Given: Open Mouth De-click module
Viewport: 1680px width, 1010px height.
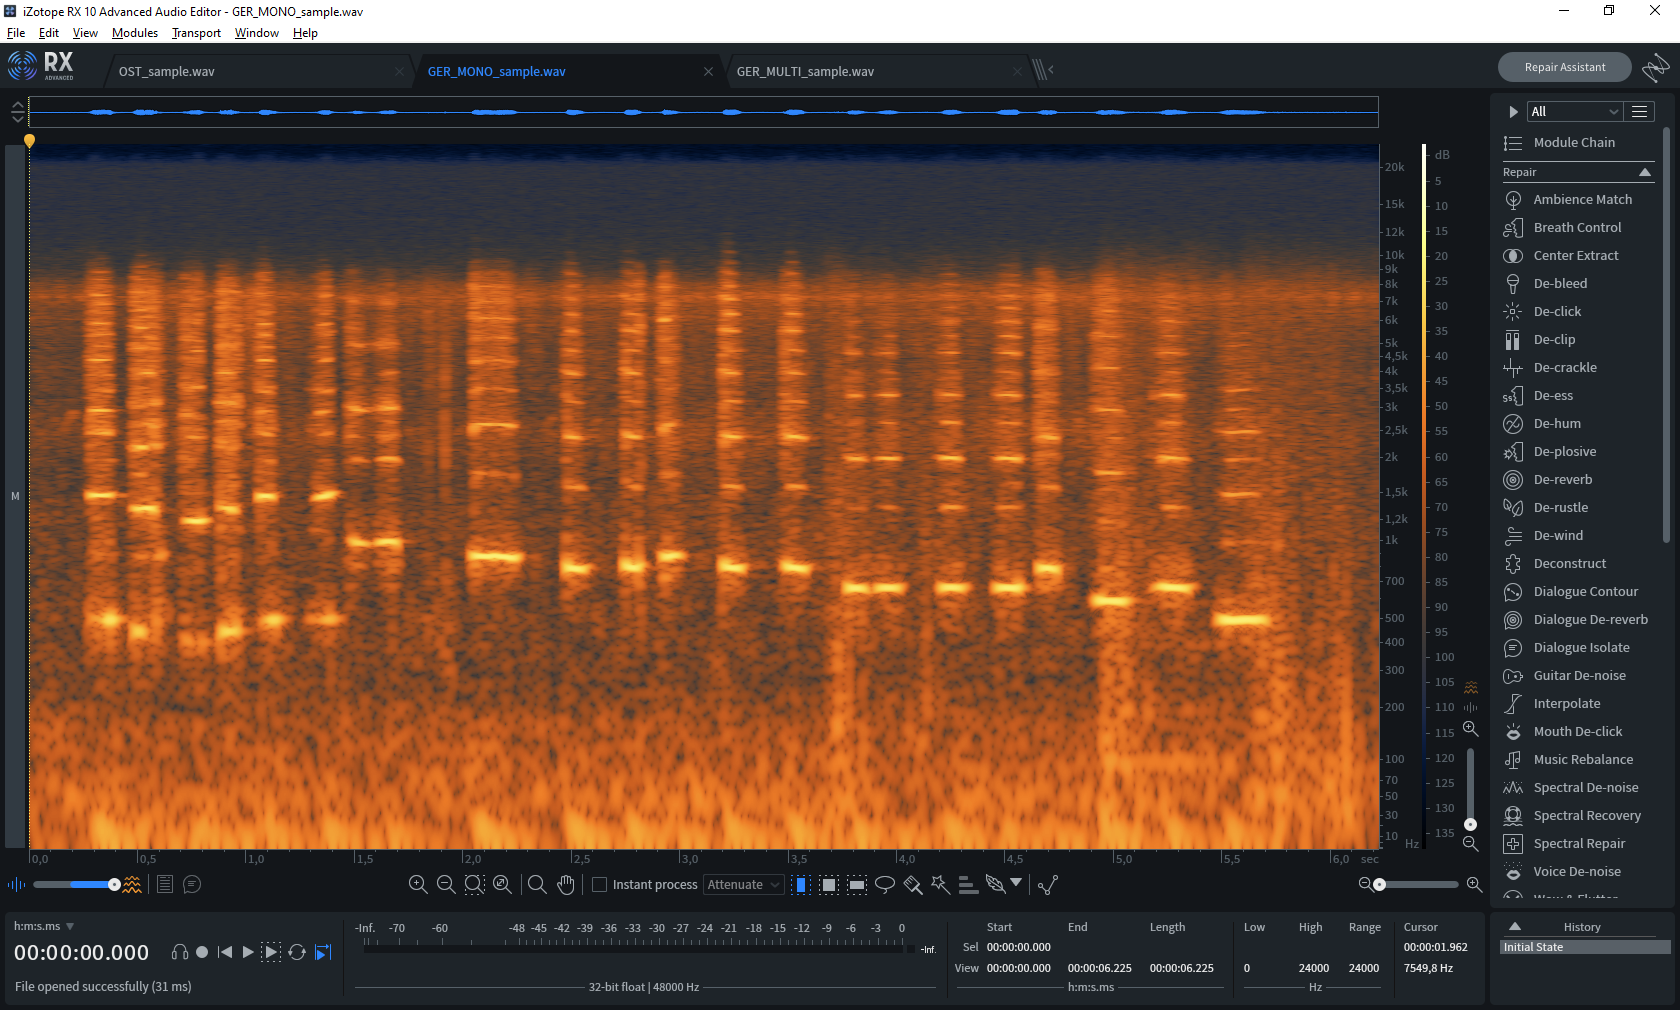Looking at the screenshot, I should pyautogui.click(x=1576, y=732).
